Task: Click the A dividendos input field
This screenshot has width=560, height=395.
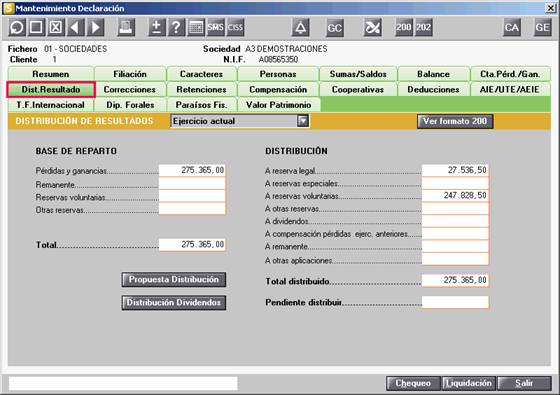Action: [x=455, y=221]
